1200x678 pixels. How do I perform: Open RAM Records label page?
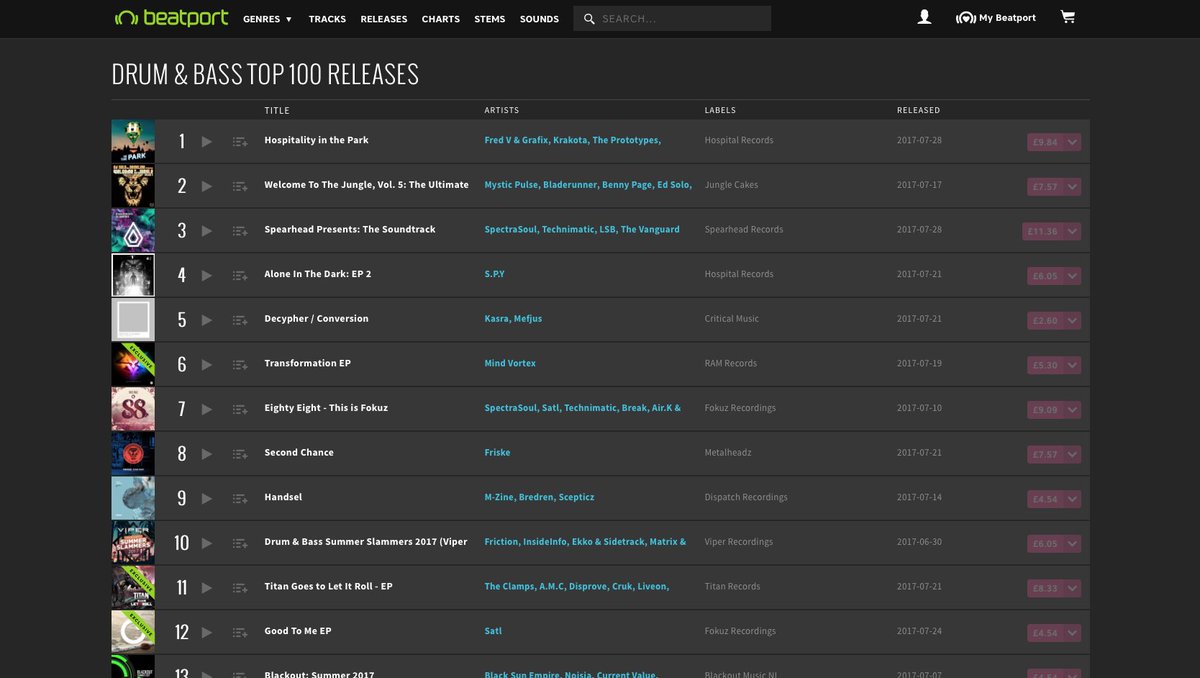[731, 363]
